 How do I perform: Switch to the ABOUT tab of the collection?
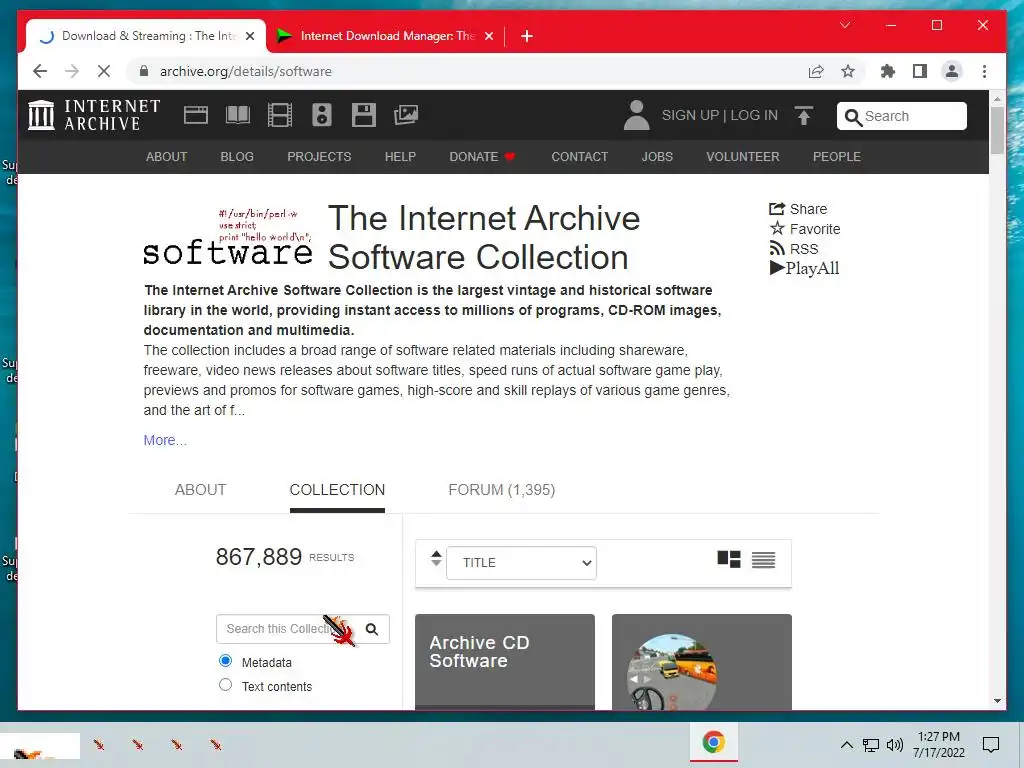(200, 490)
